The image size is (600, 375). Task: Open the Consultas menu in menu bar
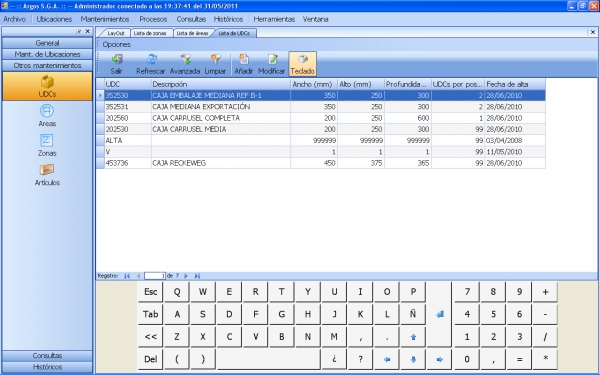click(191, 19)
